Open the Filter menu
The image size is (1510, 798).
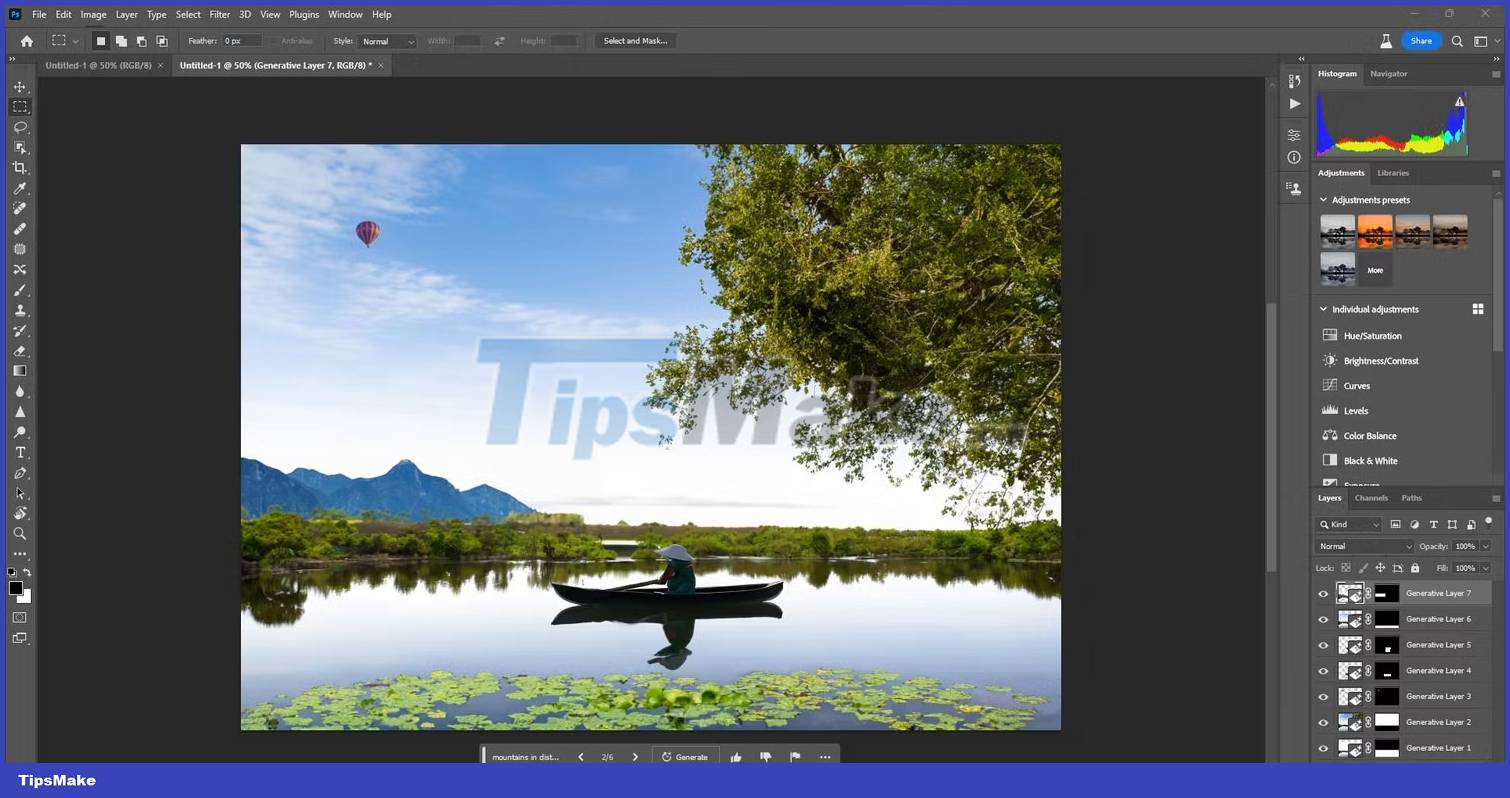point(219,14)
